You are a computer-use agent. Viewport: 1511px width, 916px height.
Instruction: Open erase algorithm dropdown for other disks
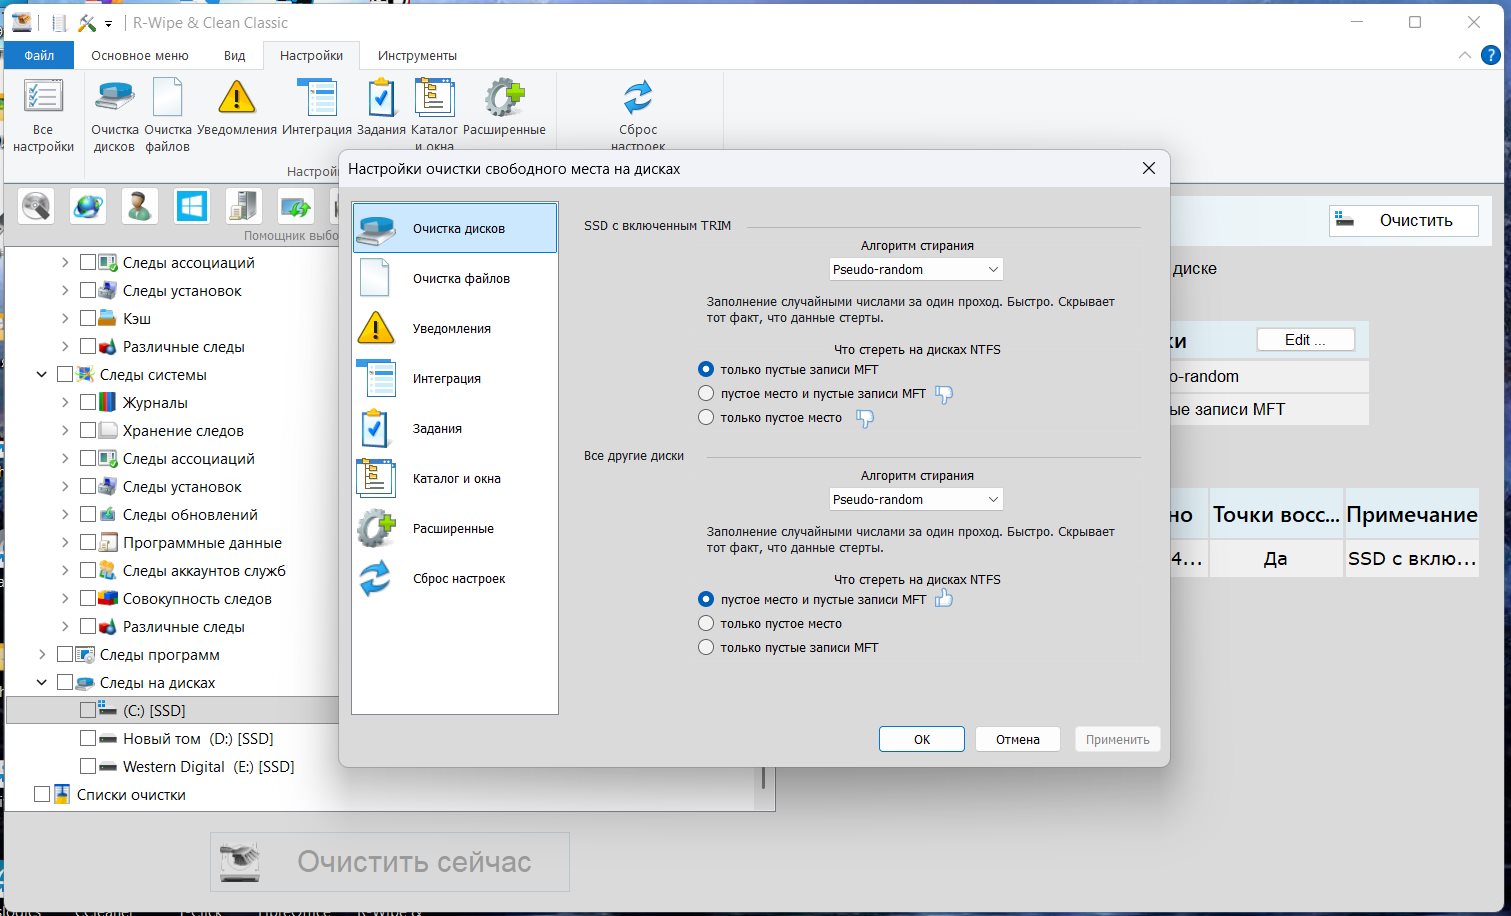[x=916, y=500]
